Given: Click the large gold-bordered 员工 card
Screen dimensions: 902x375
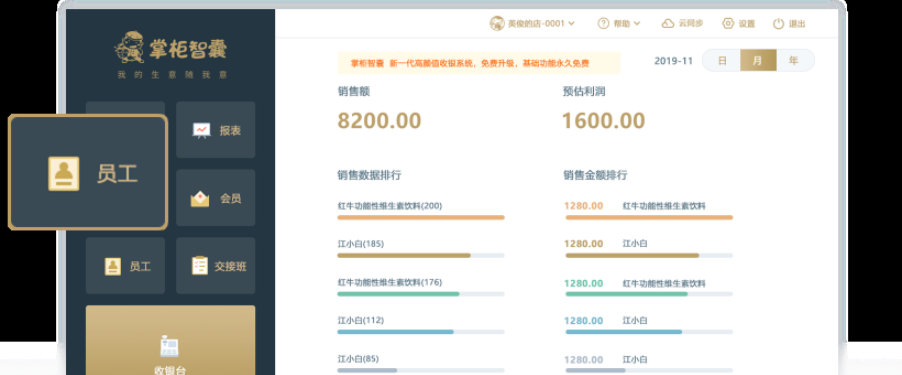Looking at the screenshot, I should 88,173.
